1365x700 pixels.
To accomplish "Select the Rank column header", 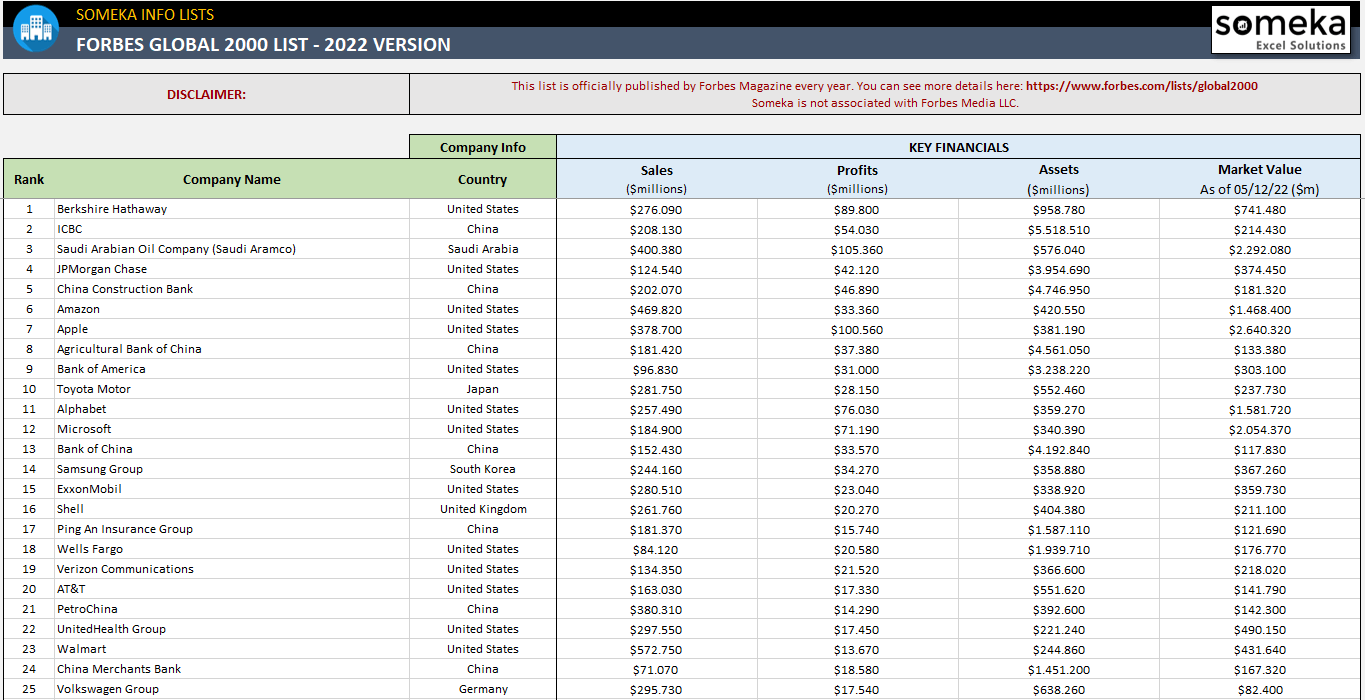I will click(x=28, y=178).
